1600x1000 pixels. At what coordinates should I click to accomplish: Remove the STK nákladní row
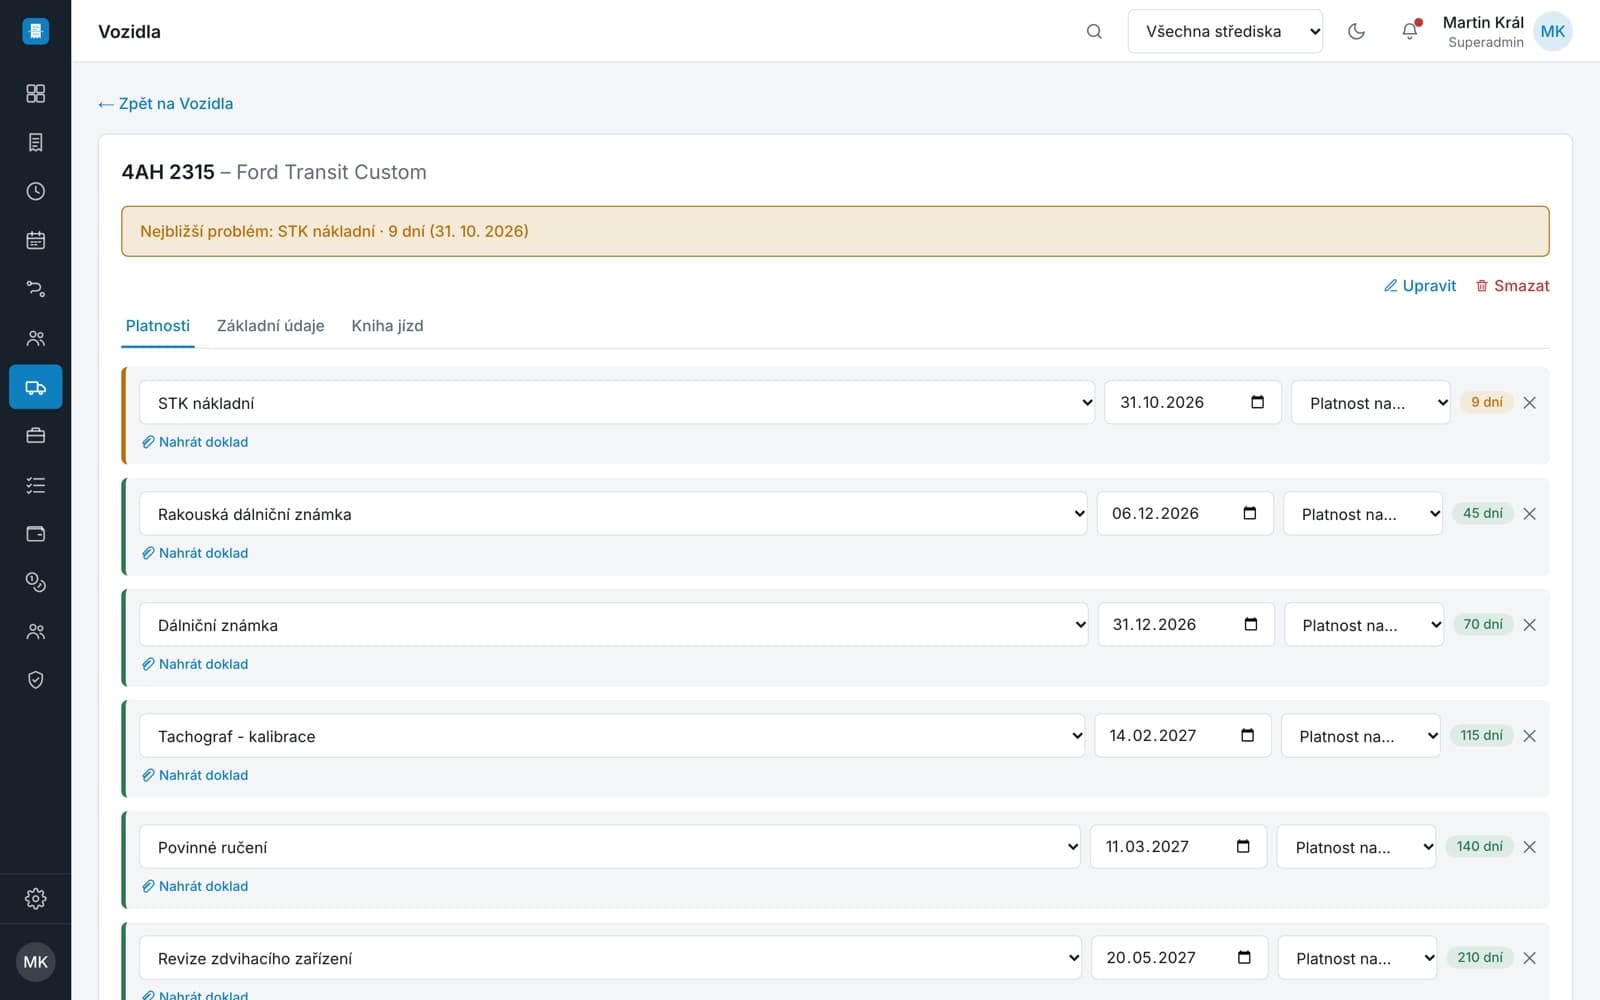click(1529, 403)
